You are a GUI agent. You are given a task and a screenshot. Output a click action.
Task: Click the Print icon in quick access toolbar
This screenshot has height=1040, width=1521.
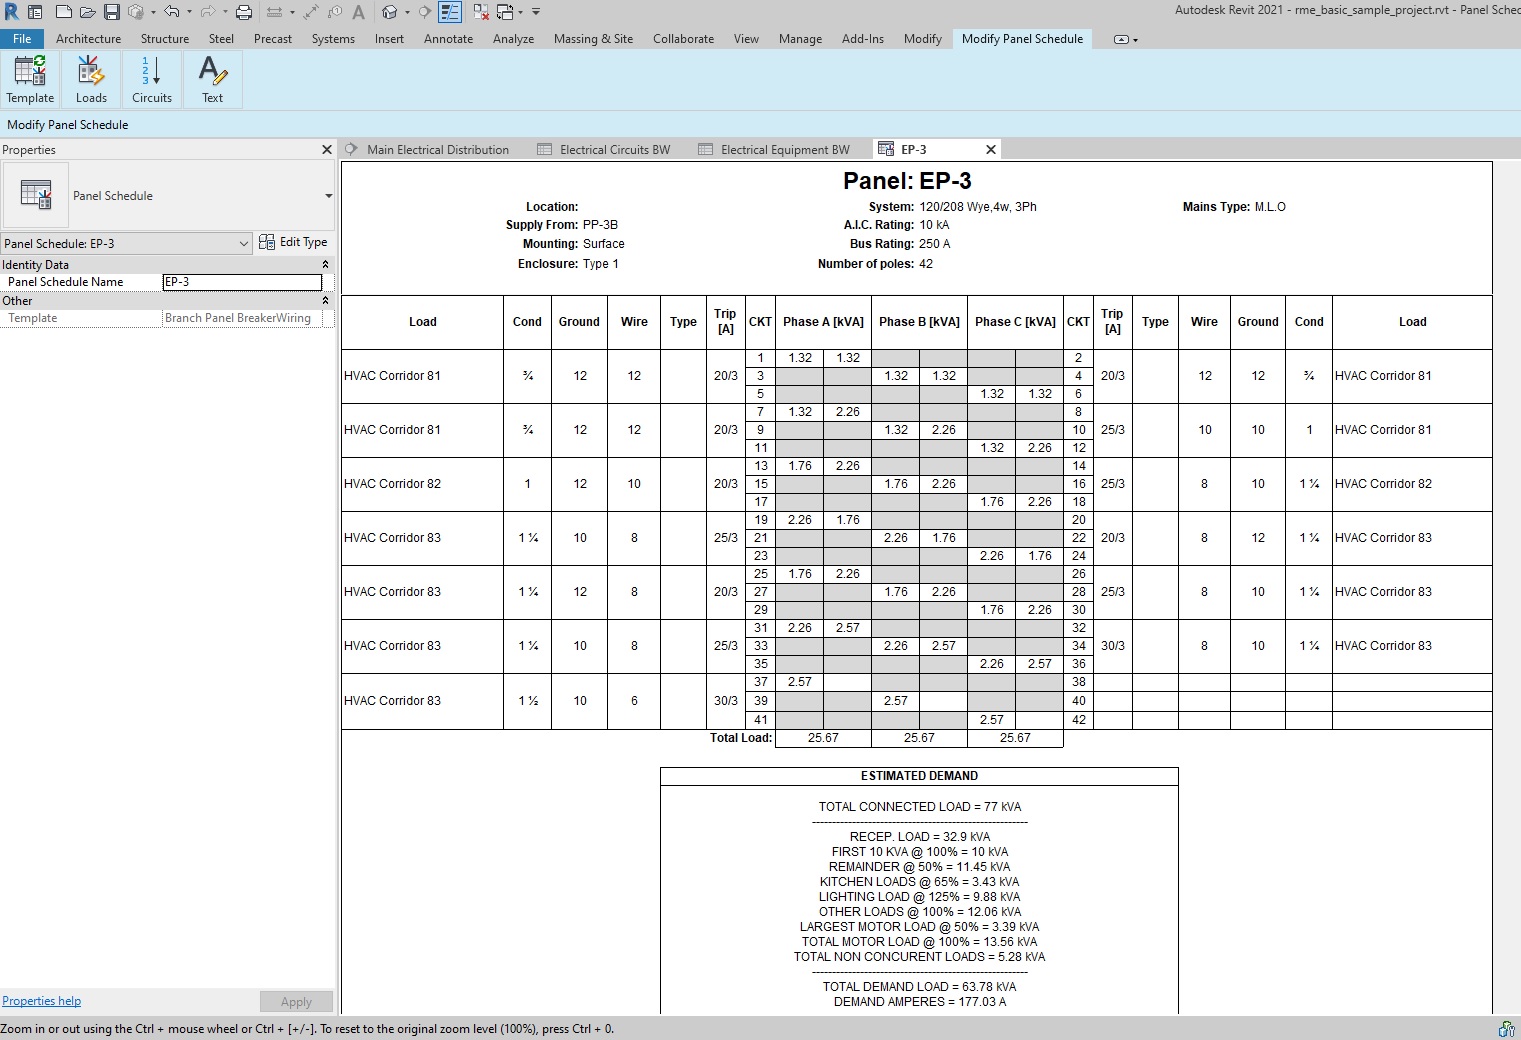tap(243, 12)
